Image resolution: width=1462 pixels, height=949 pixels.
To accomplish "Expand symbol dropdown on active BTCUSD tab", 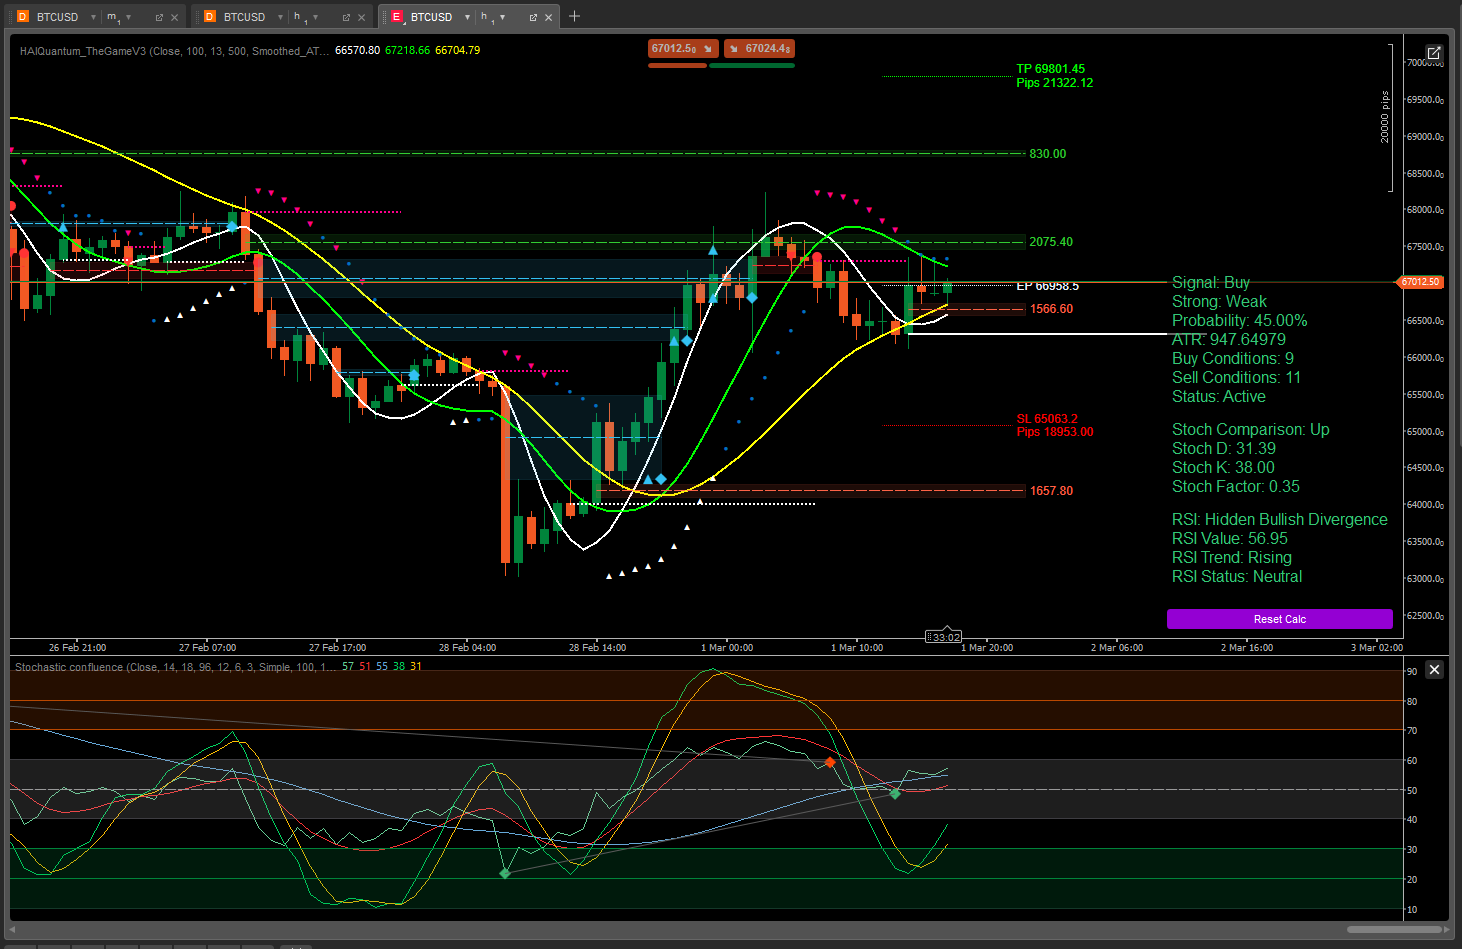I will point(467,17).
